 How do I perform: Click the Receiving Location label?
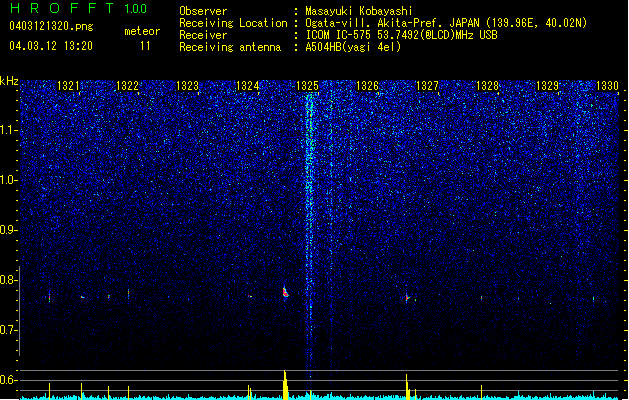[x=233, y=23]
